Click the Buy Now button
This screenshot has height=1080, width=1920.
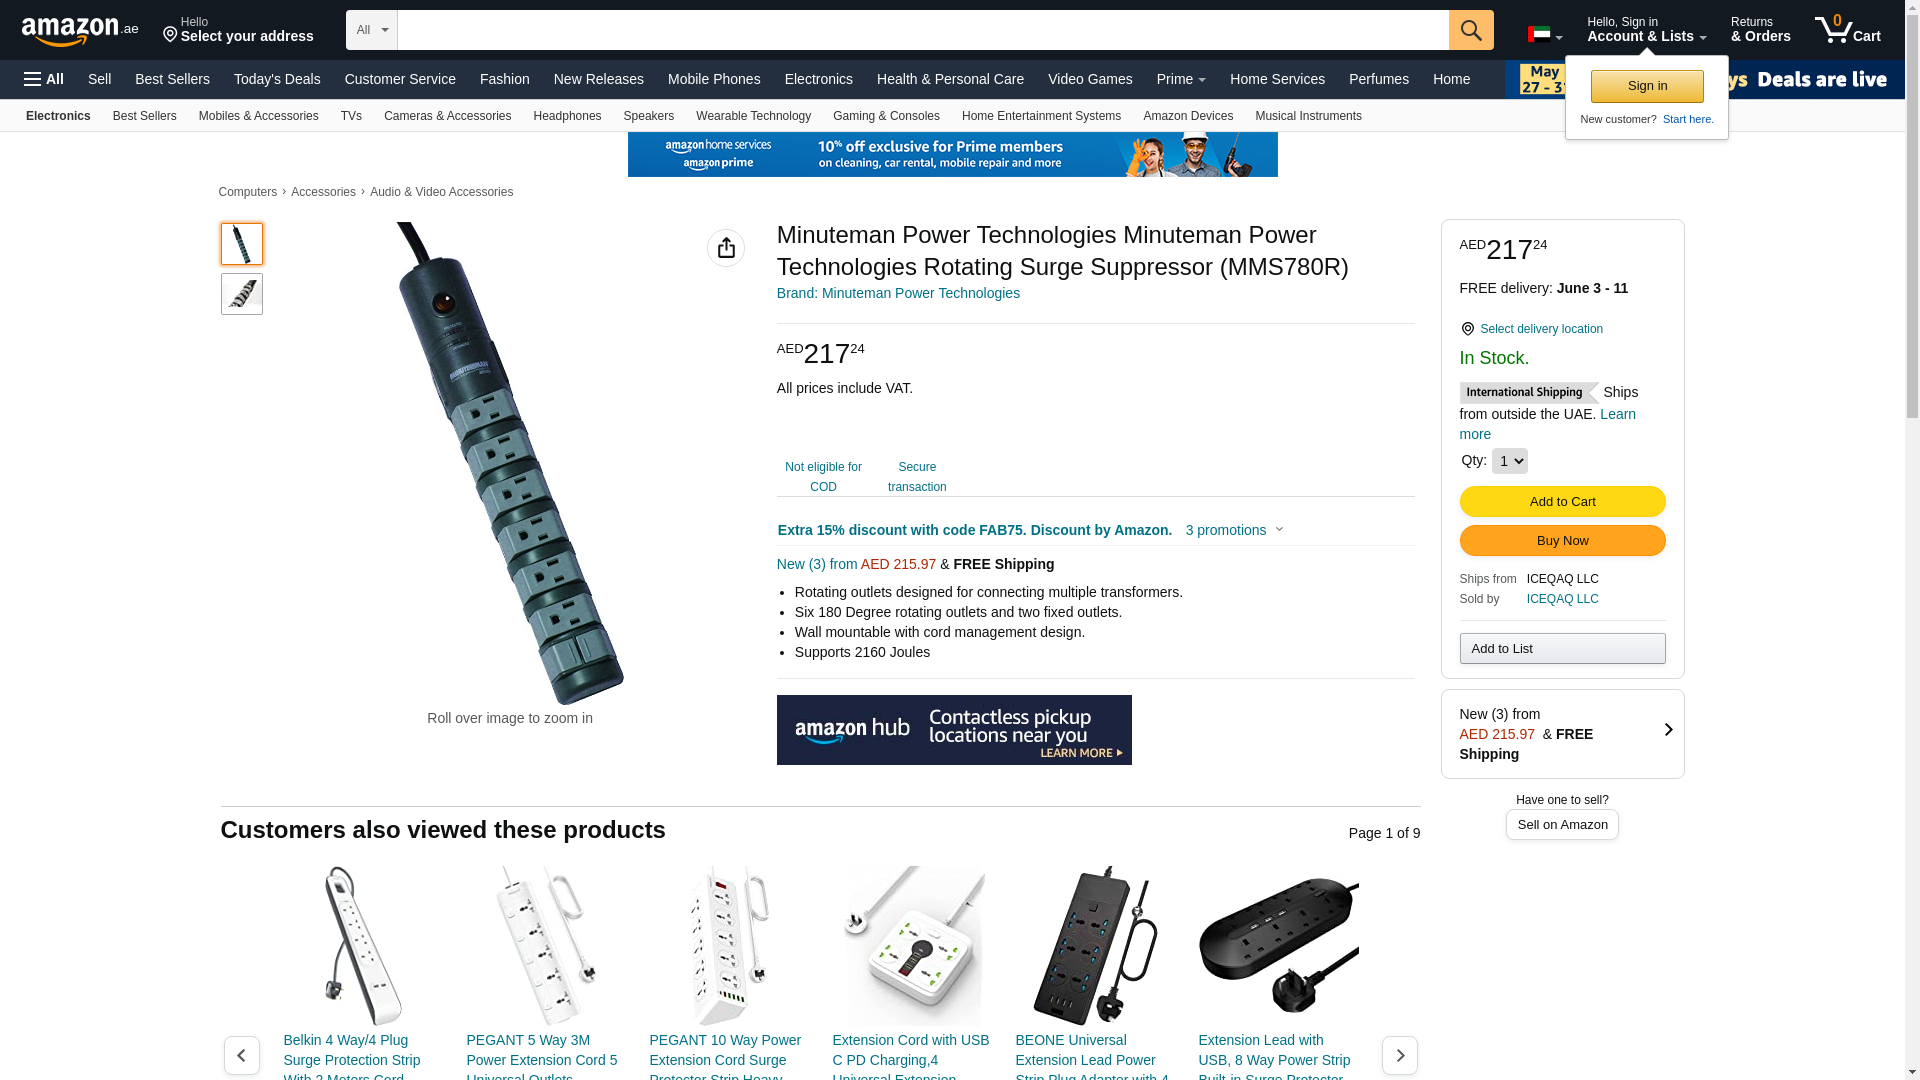point(1563,541)
